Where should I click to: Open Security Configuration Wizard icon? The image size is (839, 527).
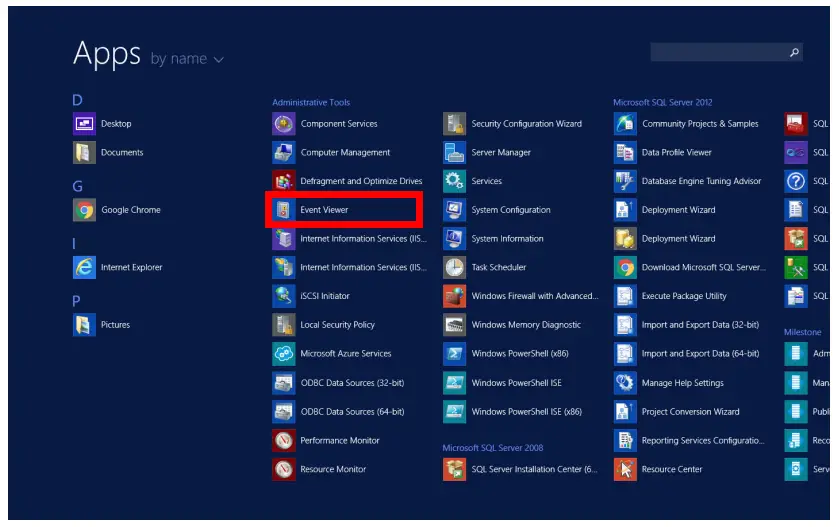454,124
